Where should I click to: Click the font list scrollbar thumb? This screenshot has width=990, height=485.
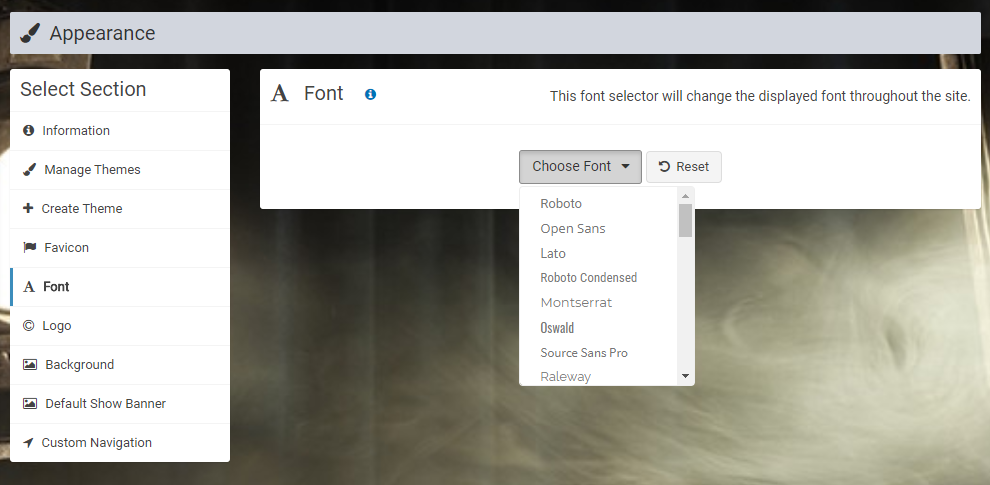pos(685,220)
